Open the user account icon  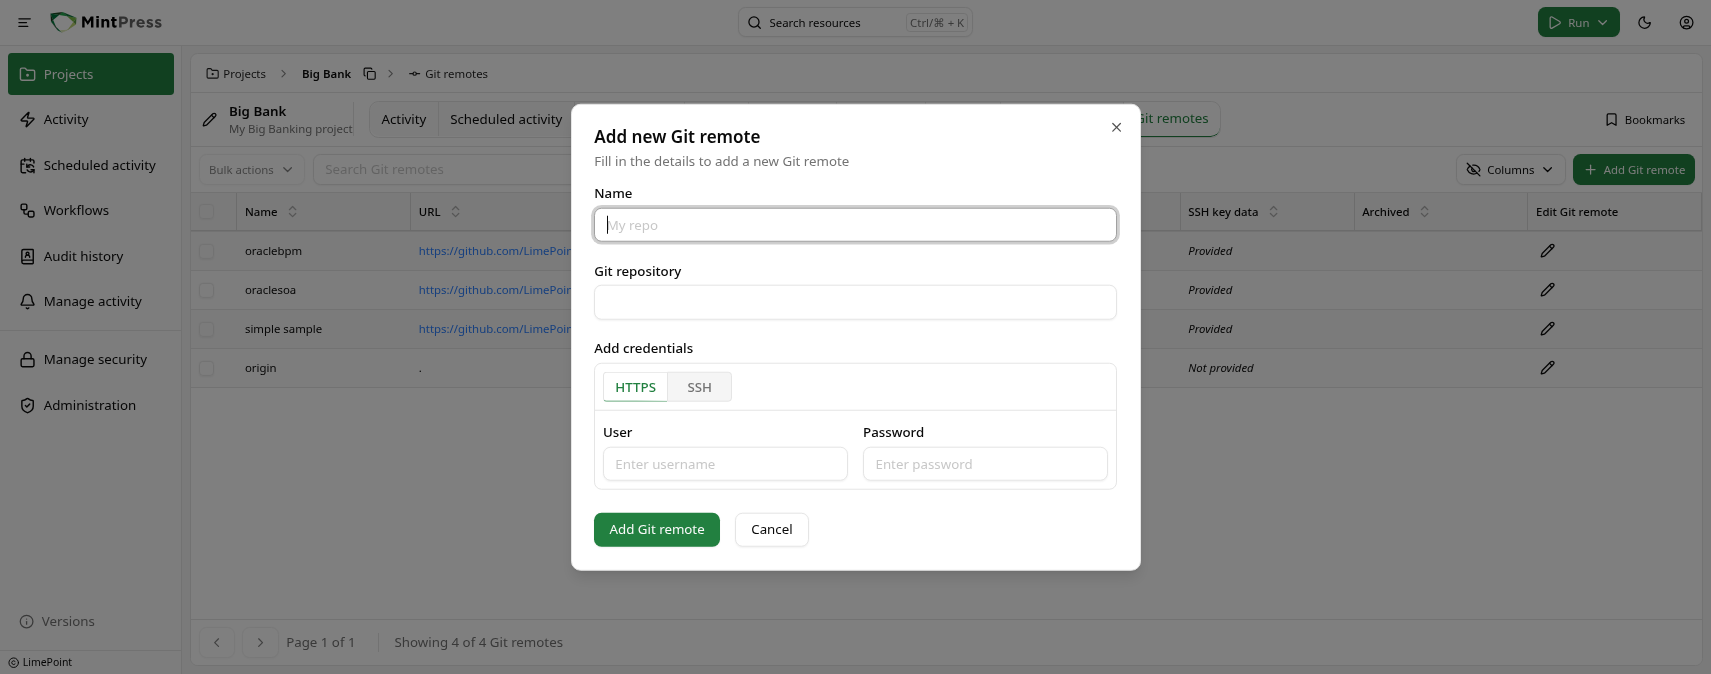(x=1687, y=22)
